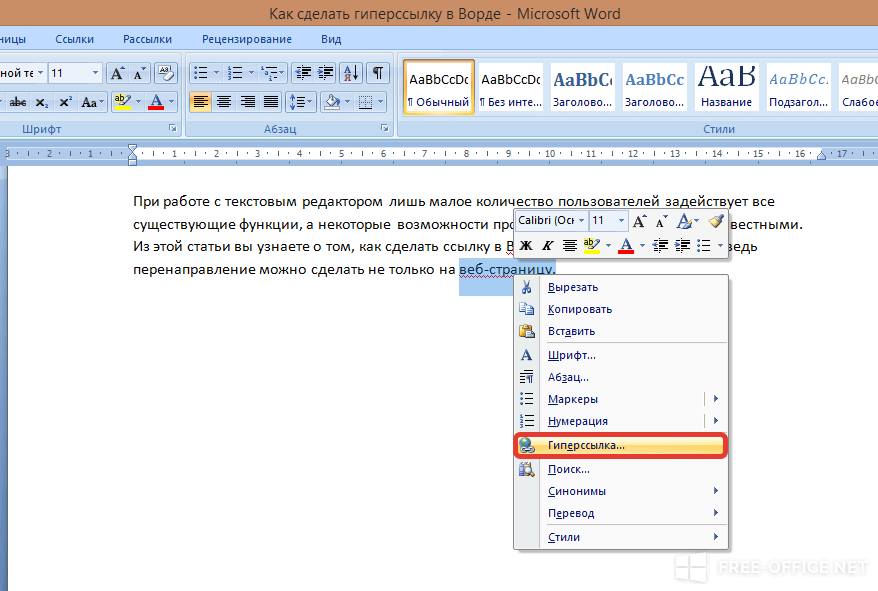Click the Sort icon in ribbon

(352, 73)
